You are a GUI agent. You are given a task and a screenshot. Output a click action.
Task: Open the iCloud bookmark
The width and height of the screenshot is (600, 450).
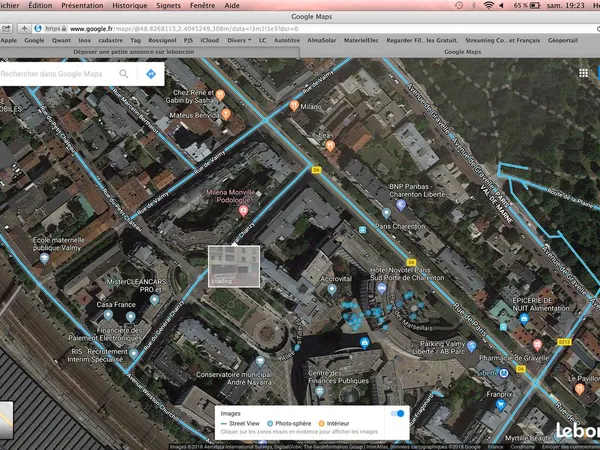pyautogui.click(x=210, y=40)
